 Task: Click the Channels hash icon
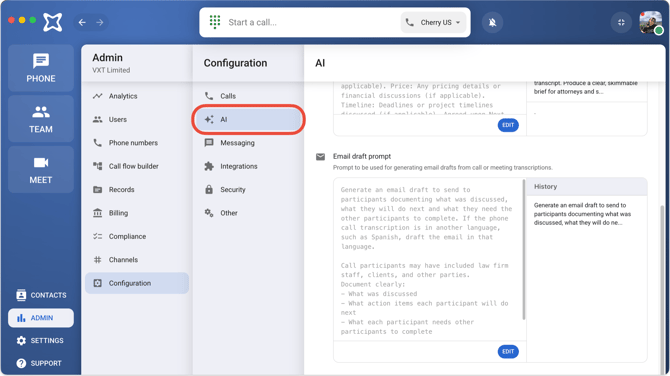tap(97, 260)
